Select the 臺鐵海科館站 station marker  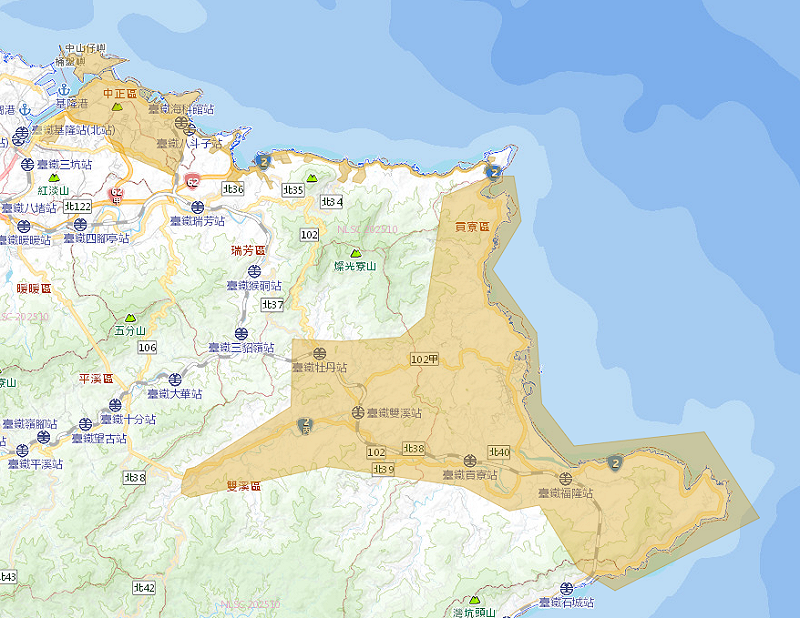tap(181, 122)
